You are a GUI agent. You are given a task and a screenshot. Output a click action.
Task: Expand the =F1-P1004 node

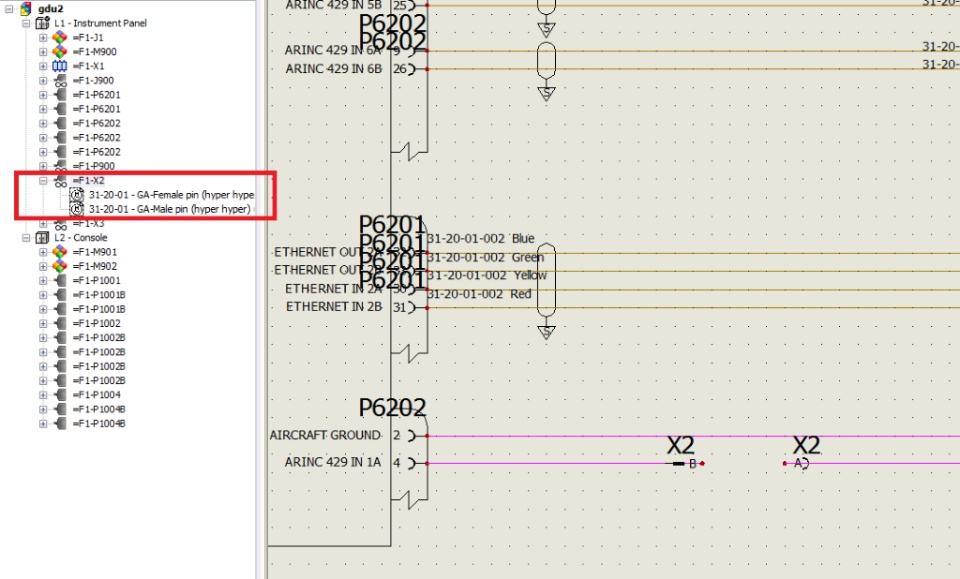point(43,395)
